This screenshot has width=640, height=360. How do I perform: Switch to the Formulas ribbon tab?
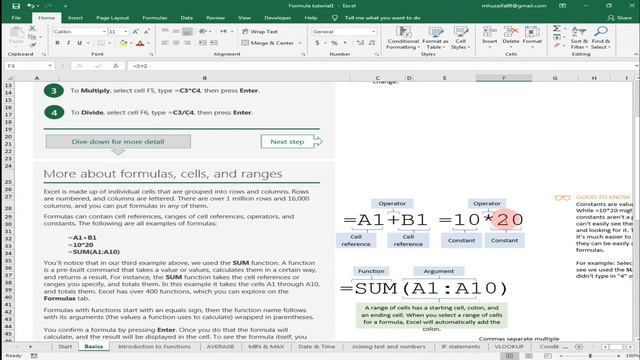click(x=155, y=18)
